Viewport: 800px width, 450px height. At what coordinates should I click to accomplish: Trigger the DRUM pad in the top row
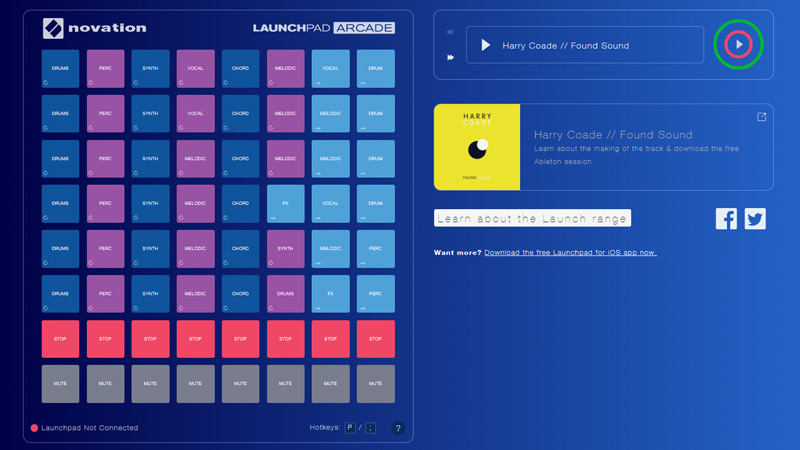(376, 68)
